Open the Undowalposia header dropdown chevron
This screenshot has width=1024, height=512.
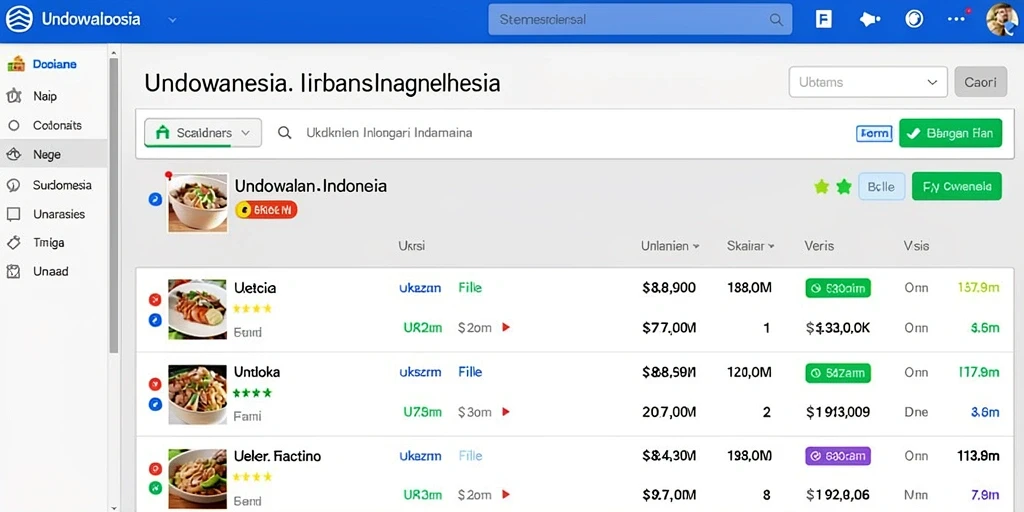[172, 20]
